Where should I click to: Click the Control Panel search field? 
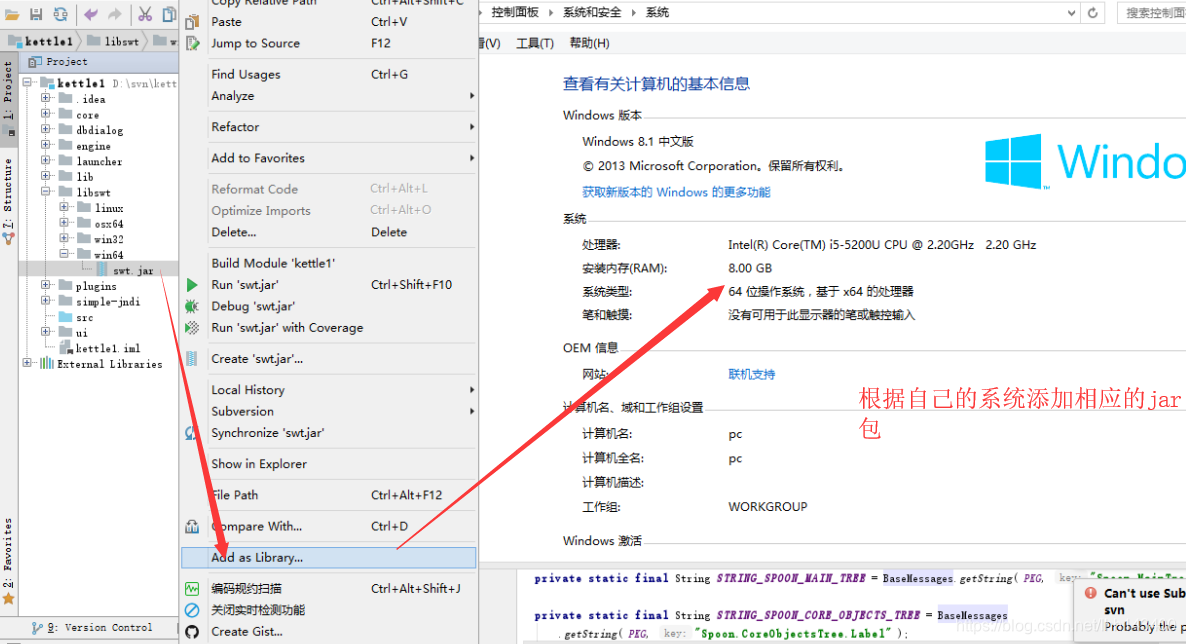[1151, 13]
